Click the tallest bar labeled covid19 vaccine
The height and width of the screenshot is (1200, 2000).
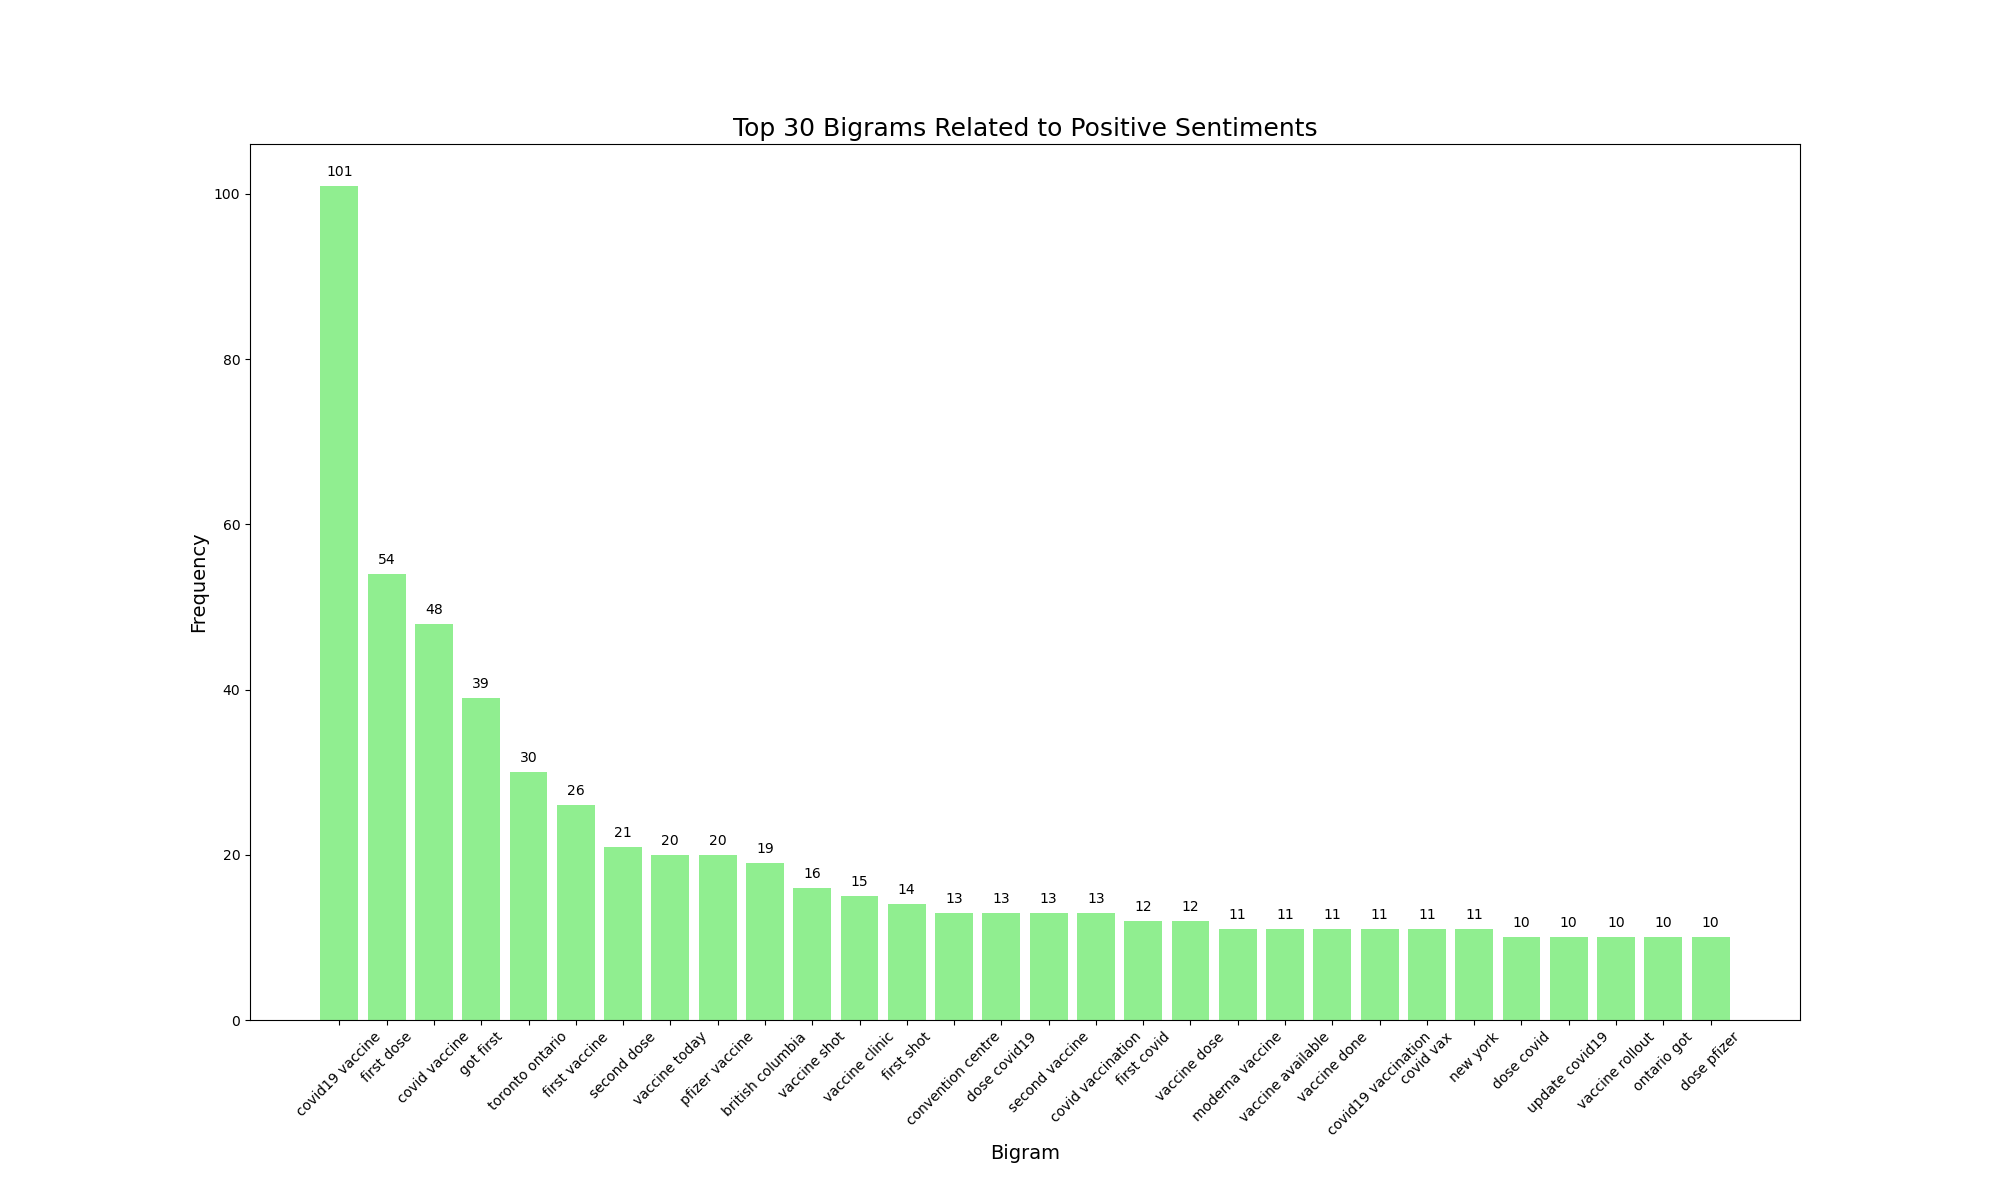click(x=339, y=603)
